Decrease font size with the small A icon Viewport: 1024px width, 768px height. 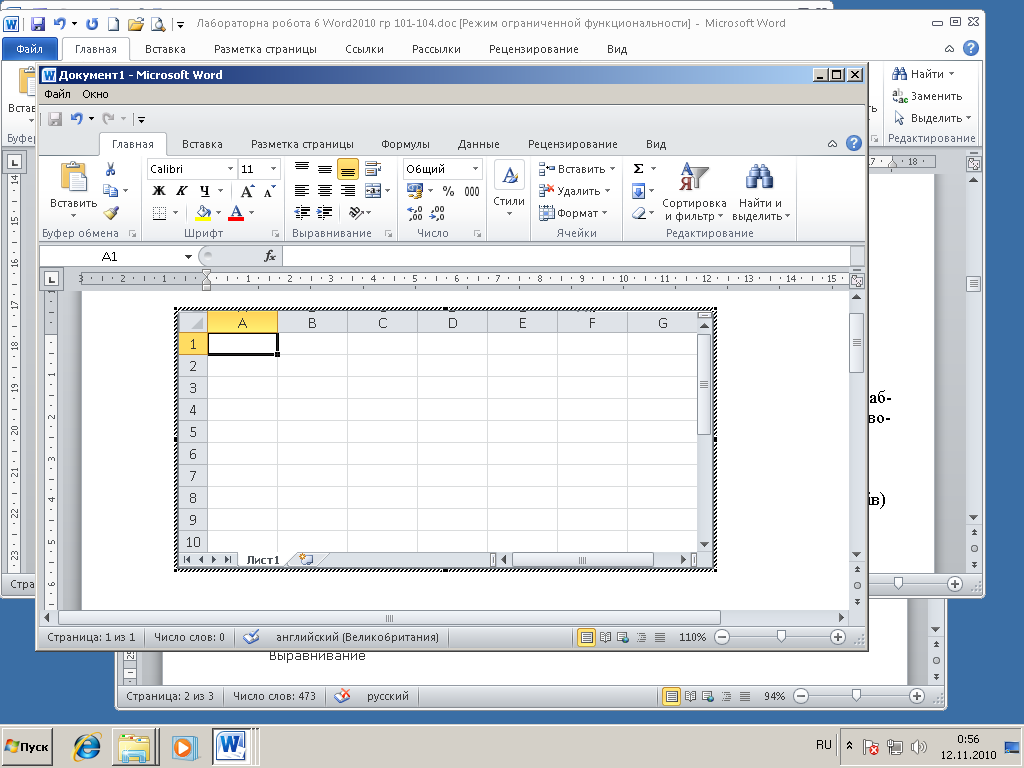pyautogui.click(x=270, y=191)
